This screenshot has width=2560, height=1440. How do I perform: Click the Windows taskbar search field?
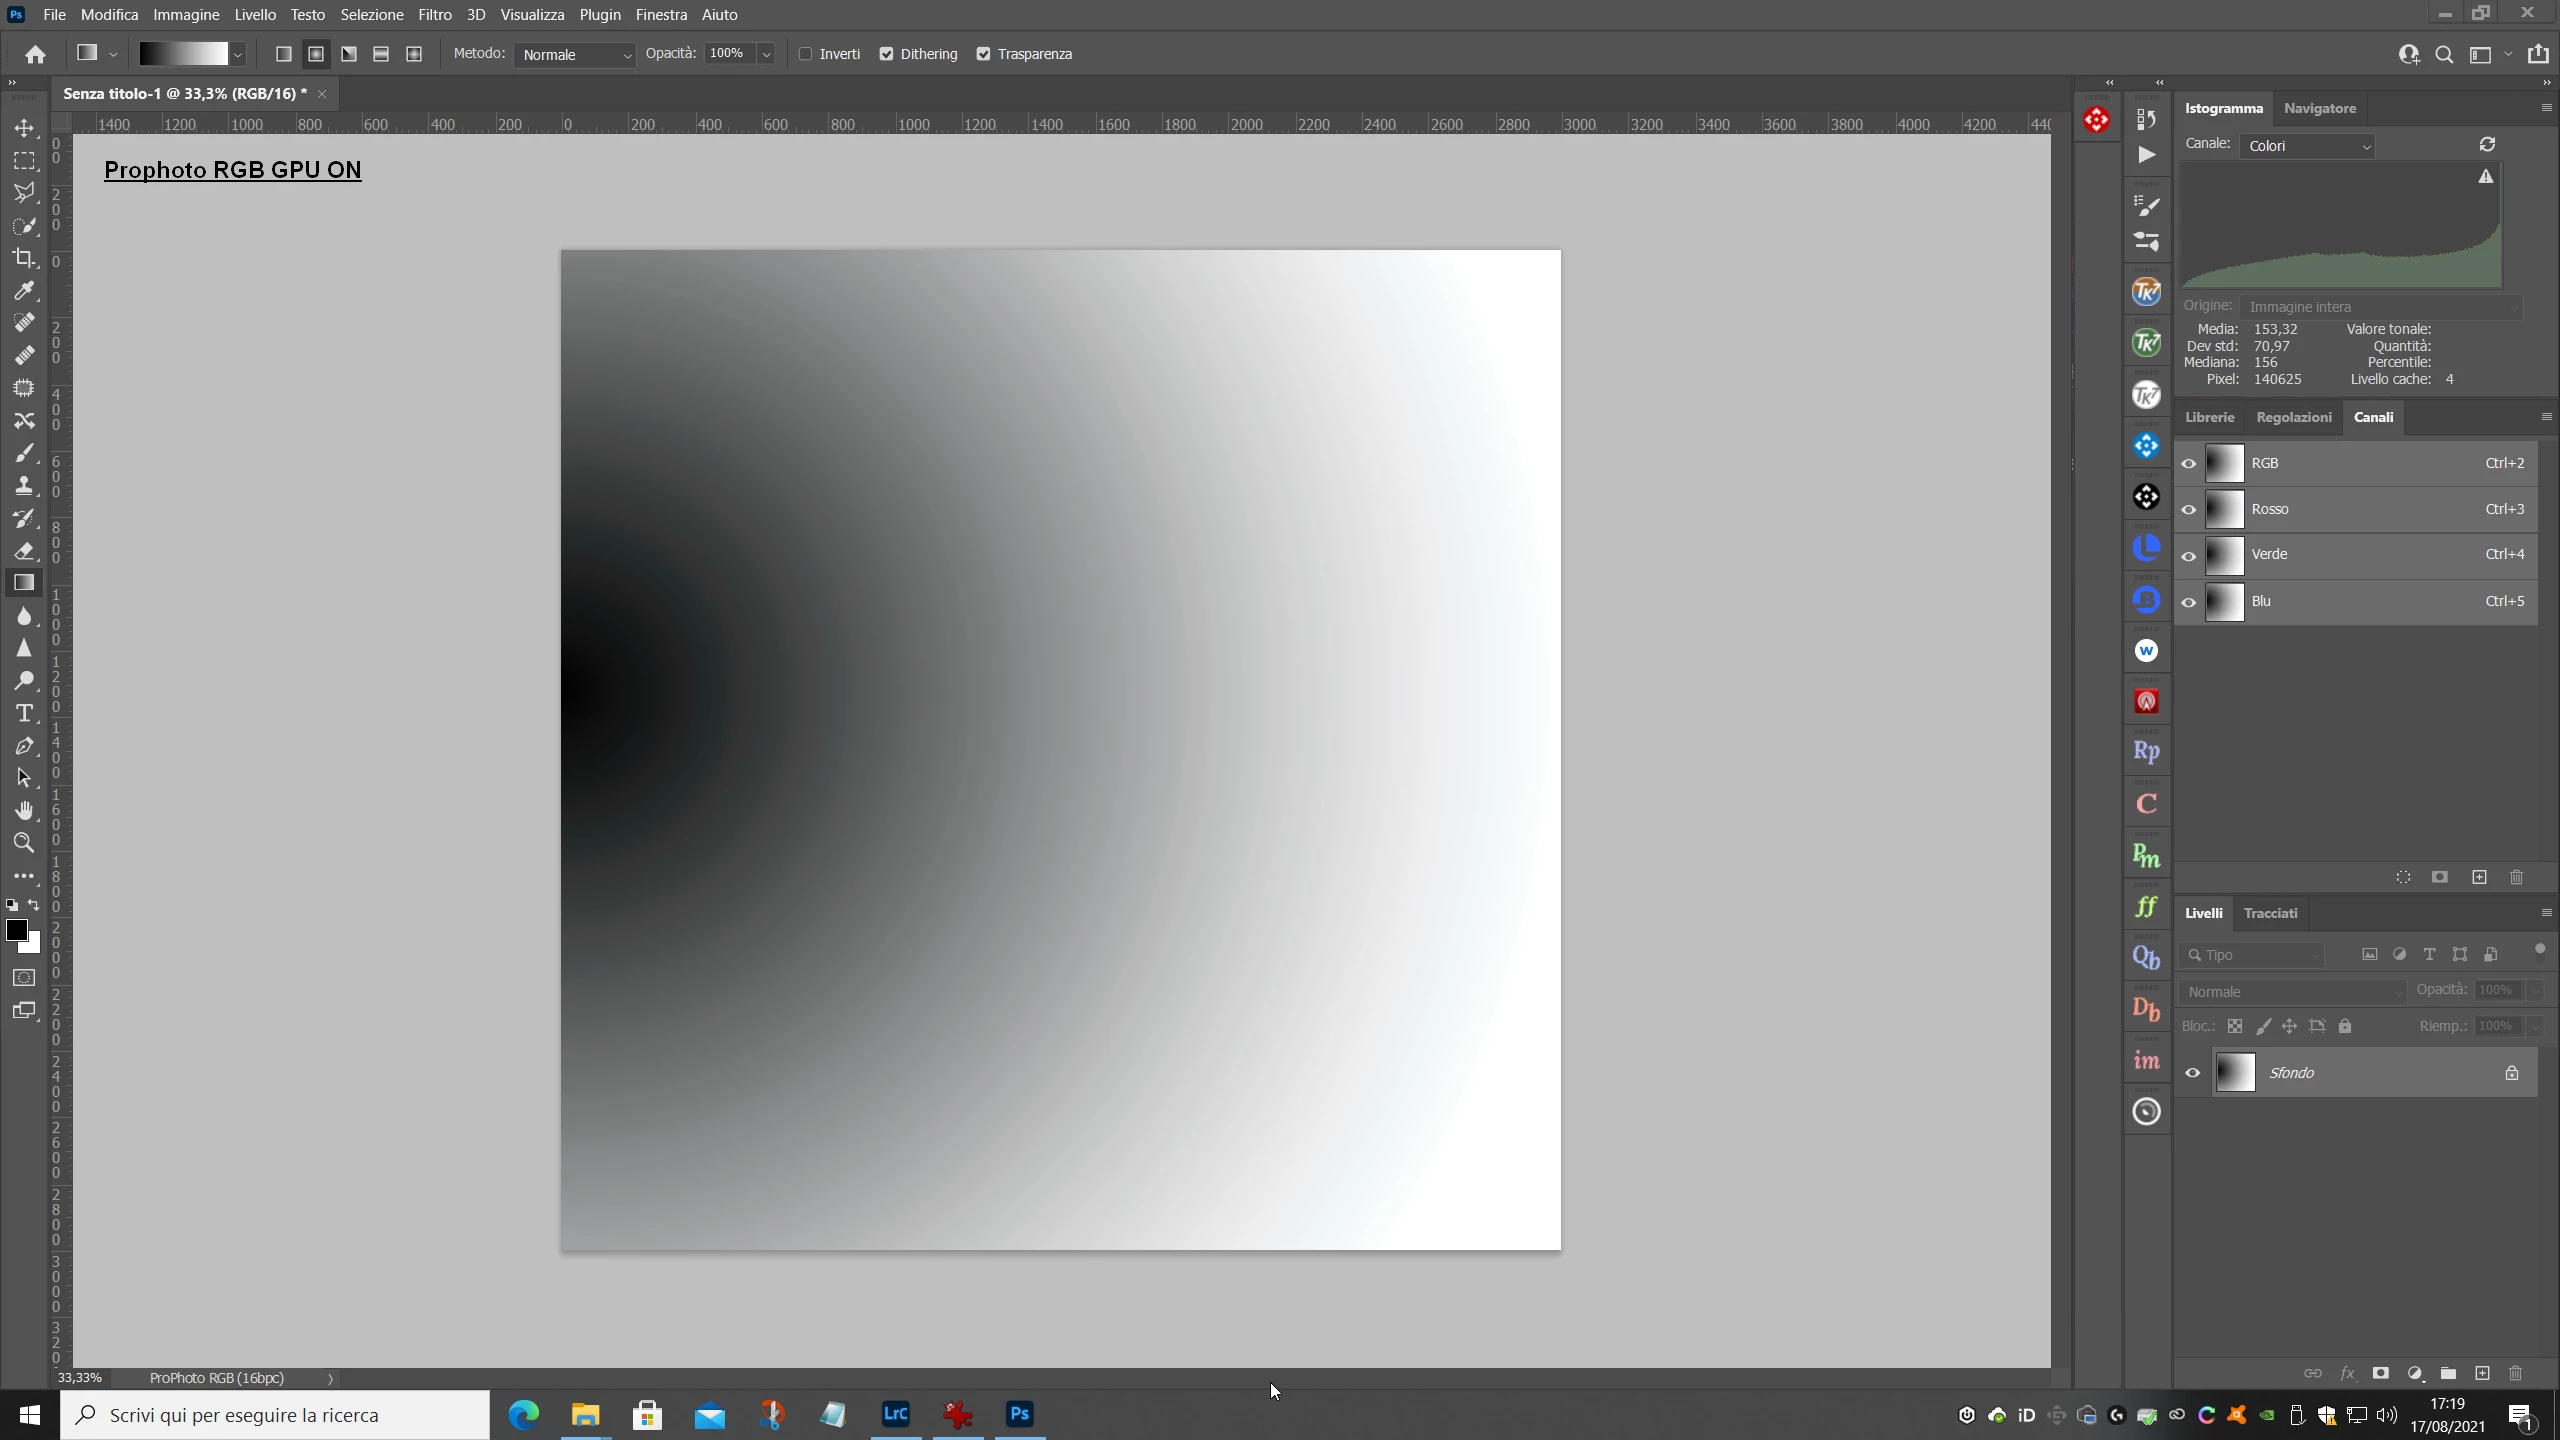click(275, 1415)
